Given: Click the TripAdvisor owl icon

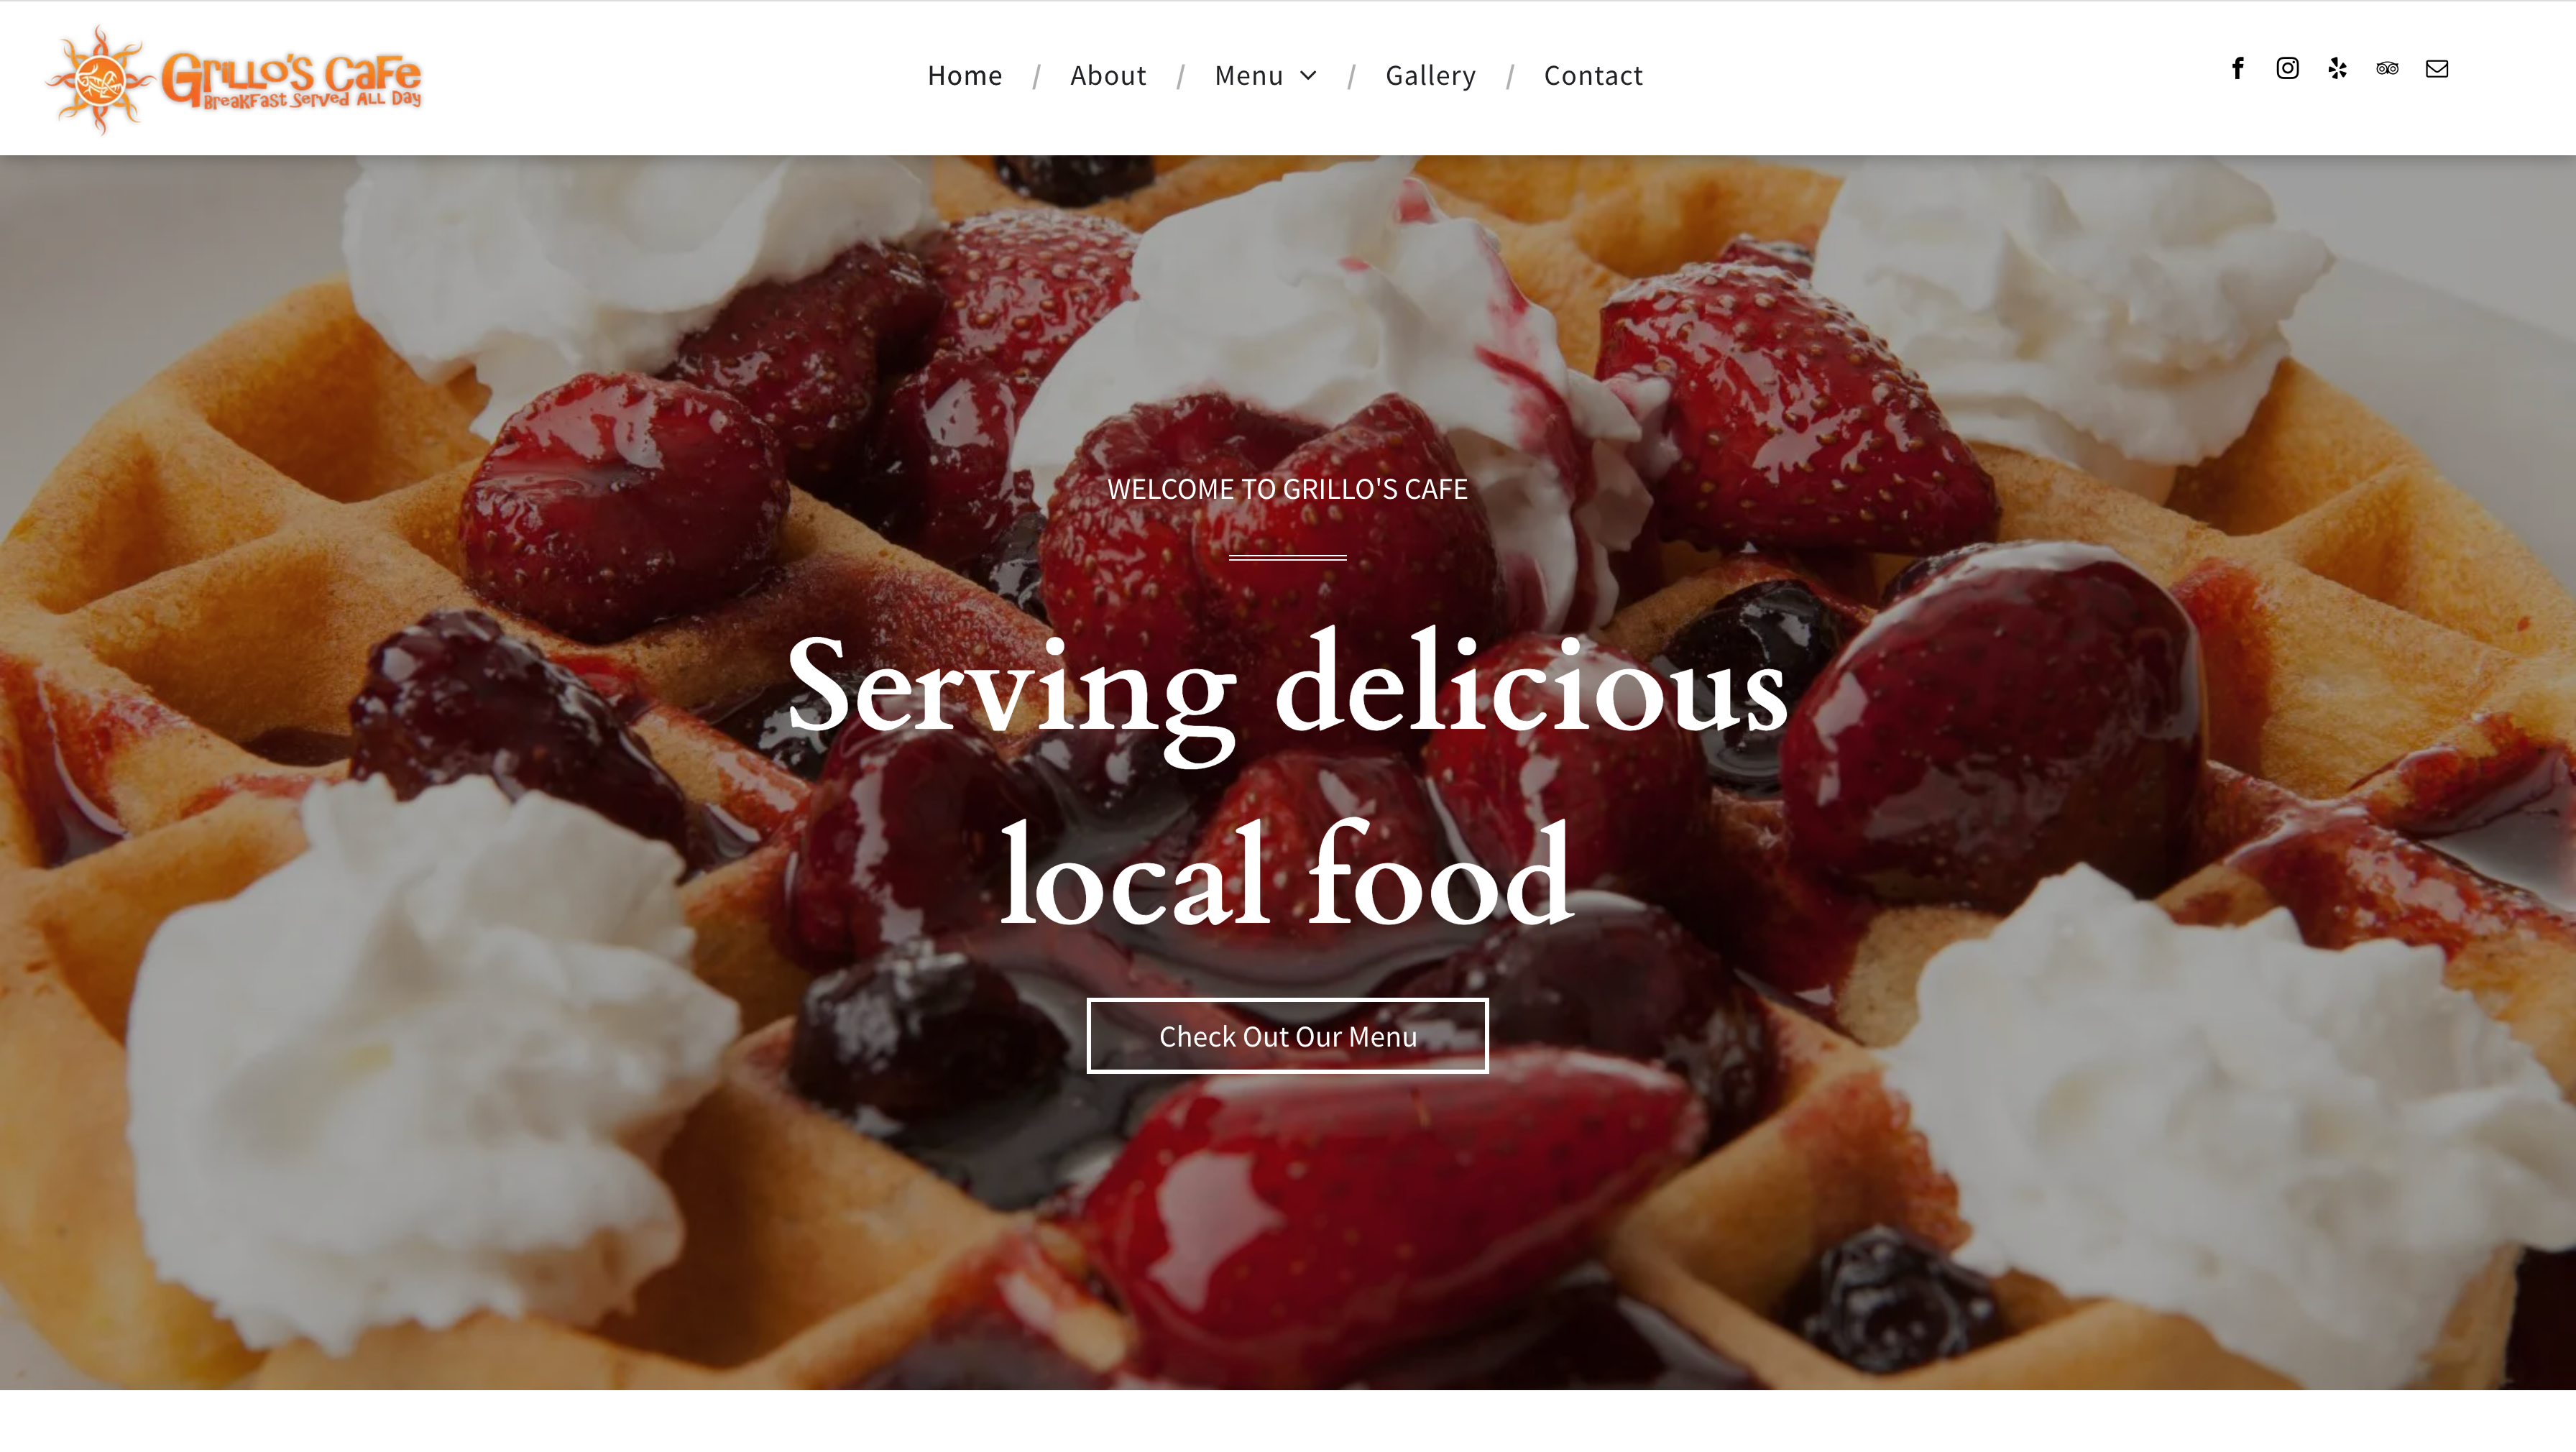Looking at the screenshot, I should (x=2387, y=68).
